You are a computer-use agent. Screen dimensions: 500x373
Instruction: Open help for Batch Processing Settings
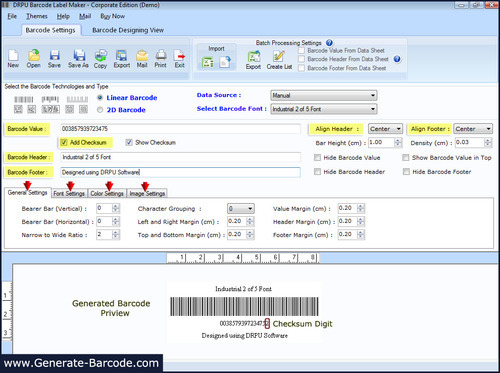click(x=329, y=43)
